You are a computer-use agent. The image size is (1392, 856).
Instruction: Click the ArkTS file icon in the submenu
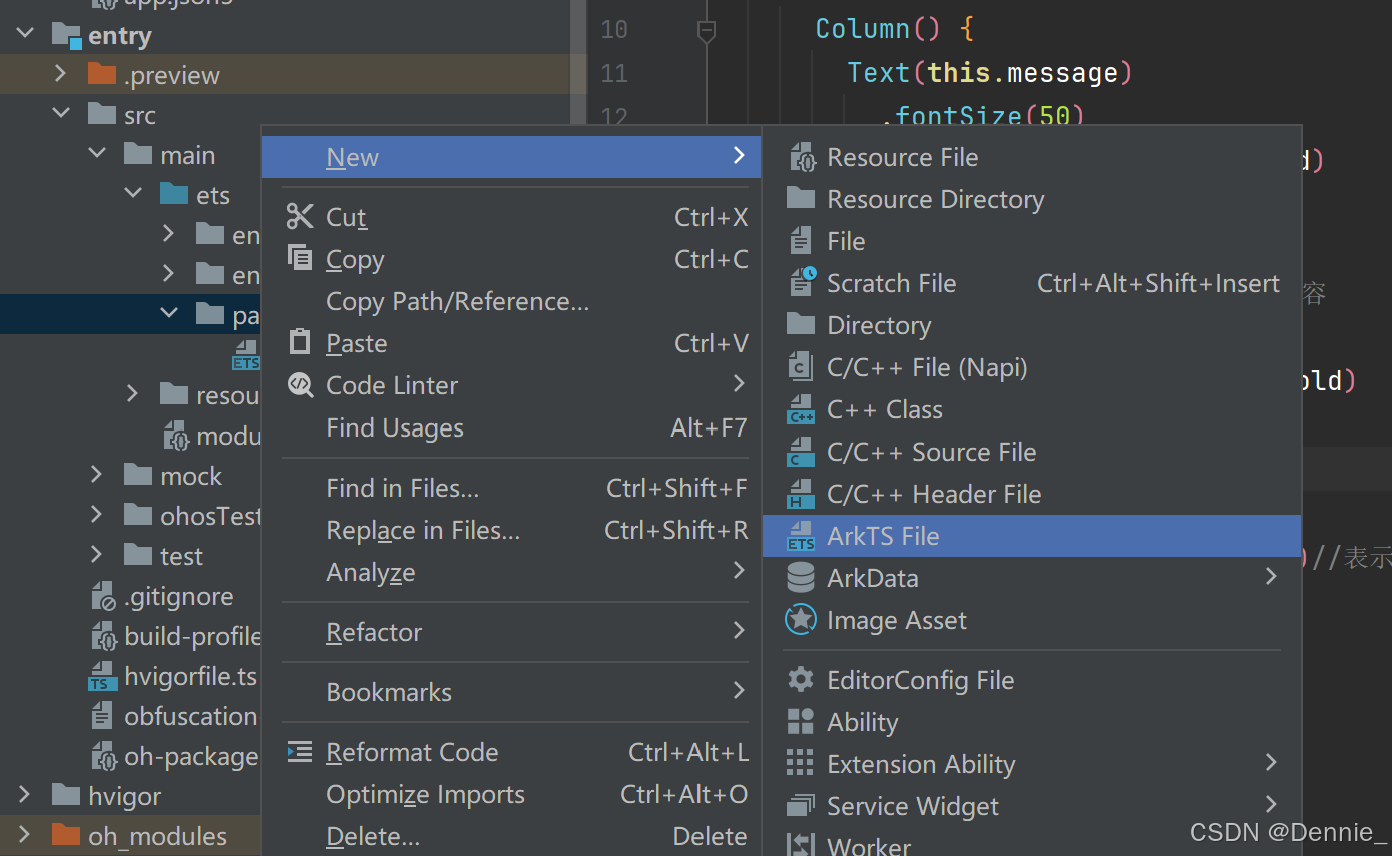pos(801,536)
